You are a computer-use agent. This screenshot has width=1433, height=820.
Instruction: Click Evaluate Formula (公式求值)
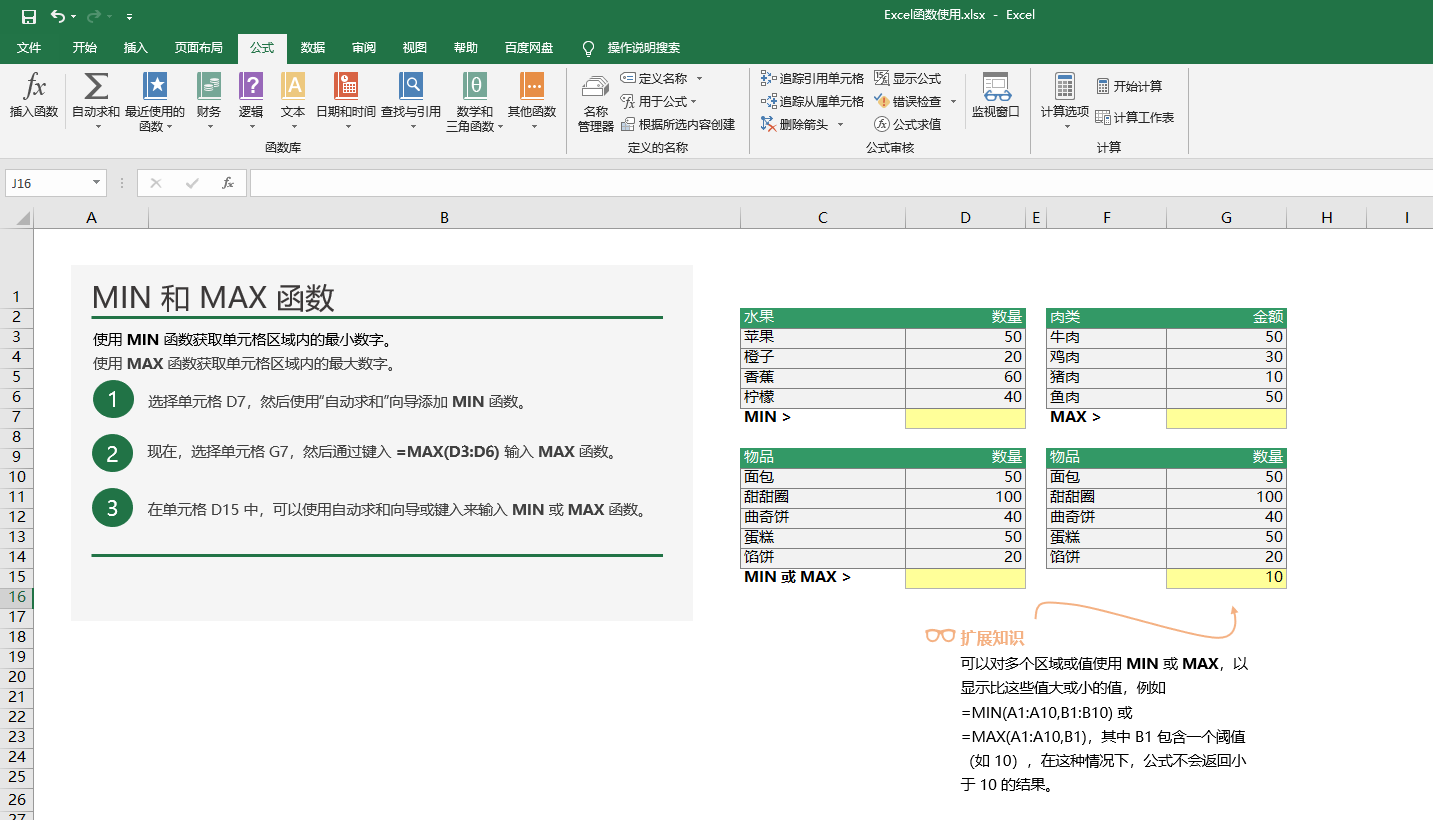pos(908,124)
